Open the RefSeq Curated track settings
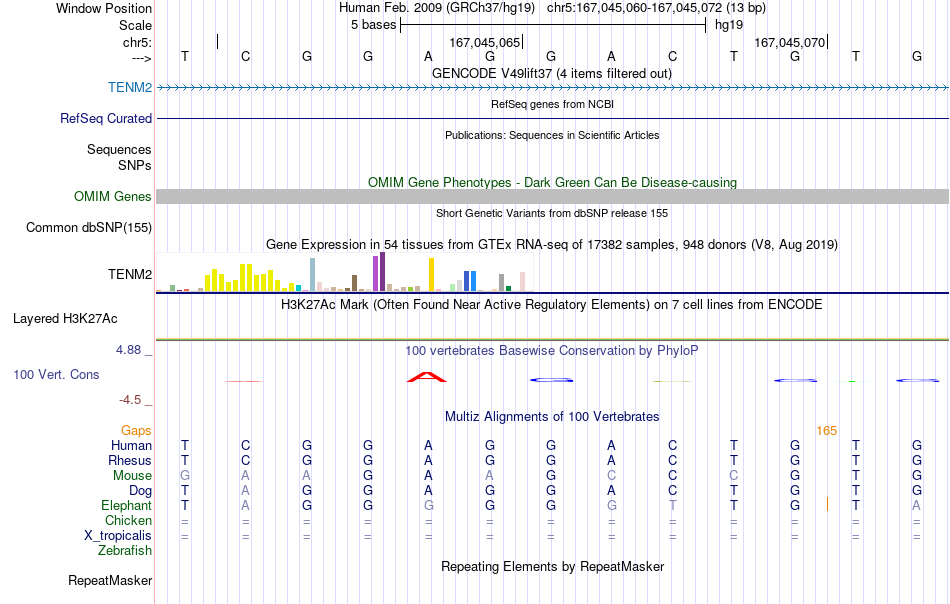Image resolution: width=950 pixels, height=604 pixels. click(106, 119)
